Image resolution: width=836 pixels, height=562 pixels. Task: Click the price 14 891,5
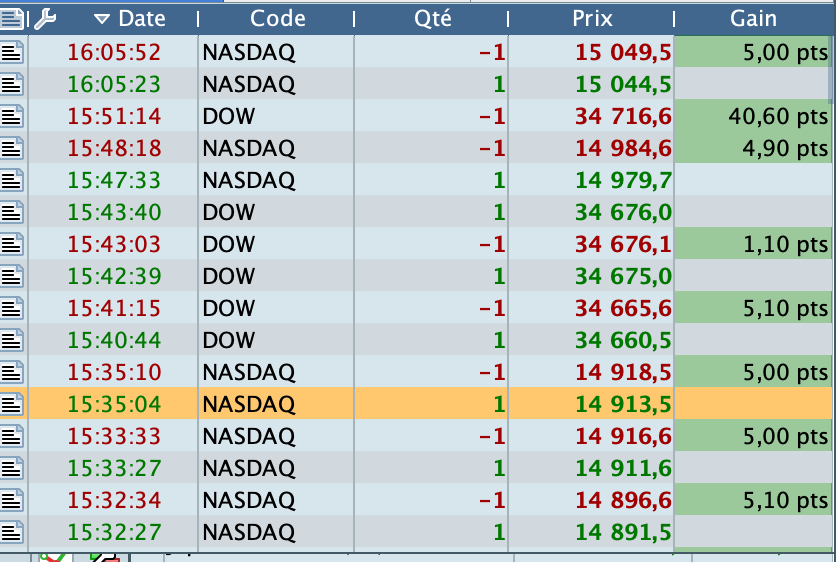(623, 532)
